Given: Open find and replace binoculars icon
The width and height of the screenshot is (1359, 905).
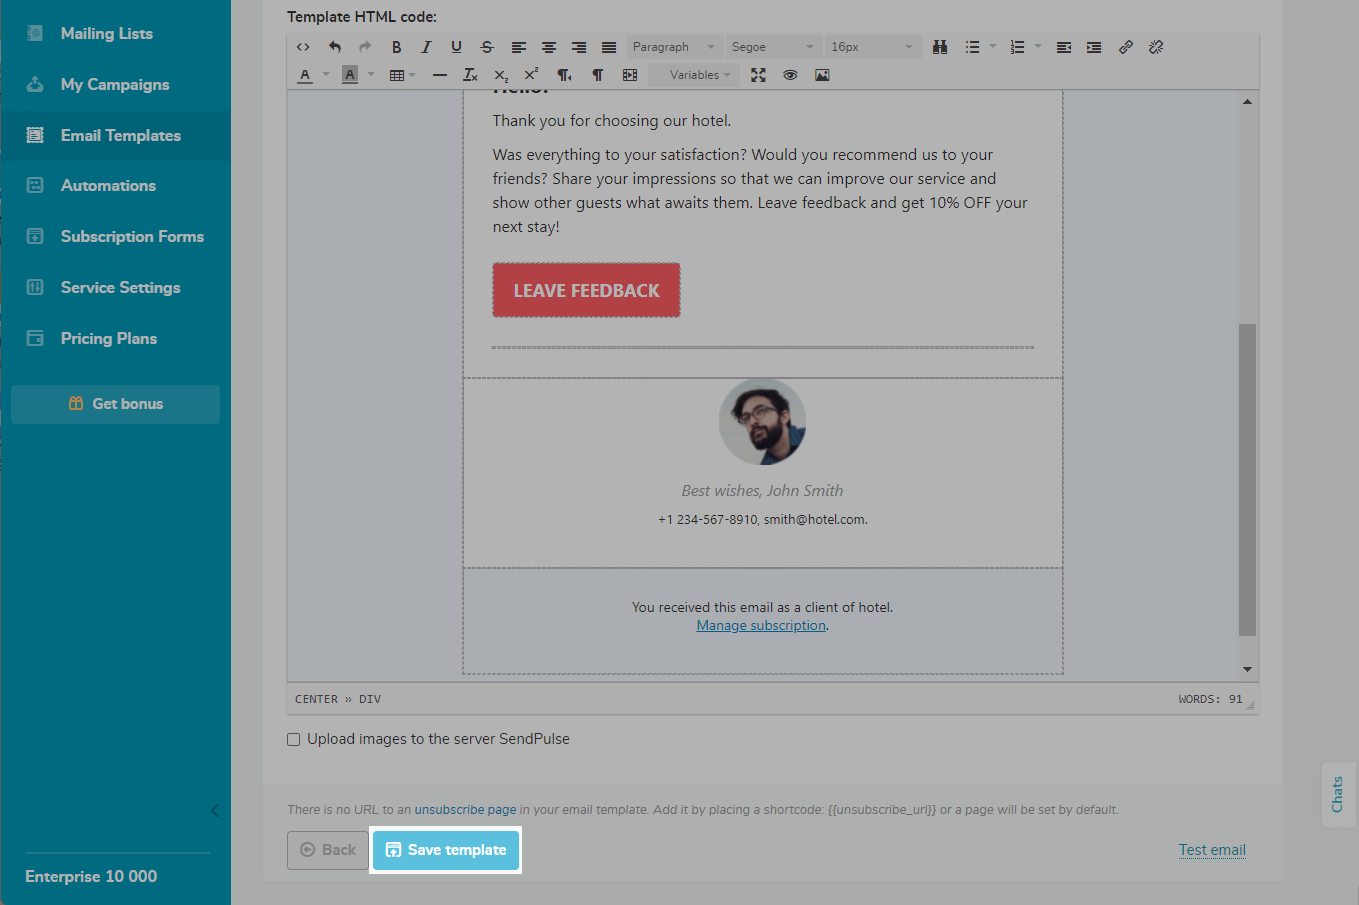Looking at the screenshot, I should [940, 47].
